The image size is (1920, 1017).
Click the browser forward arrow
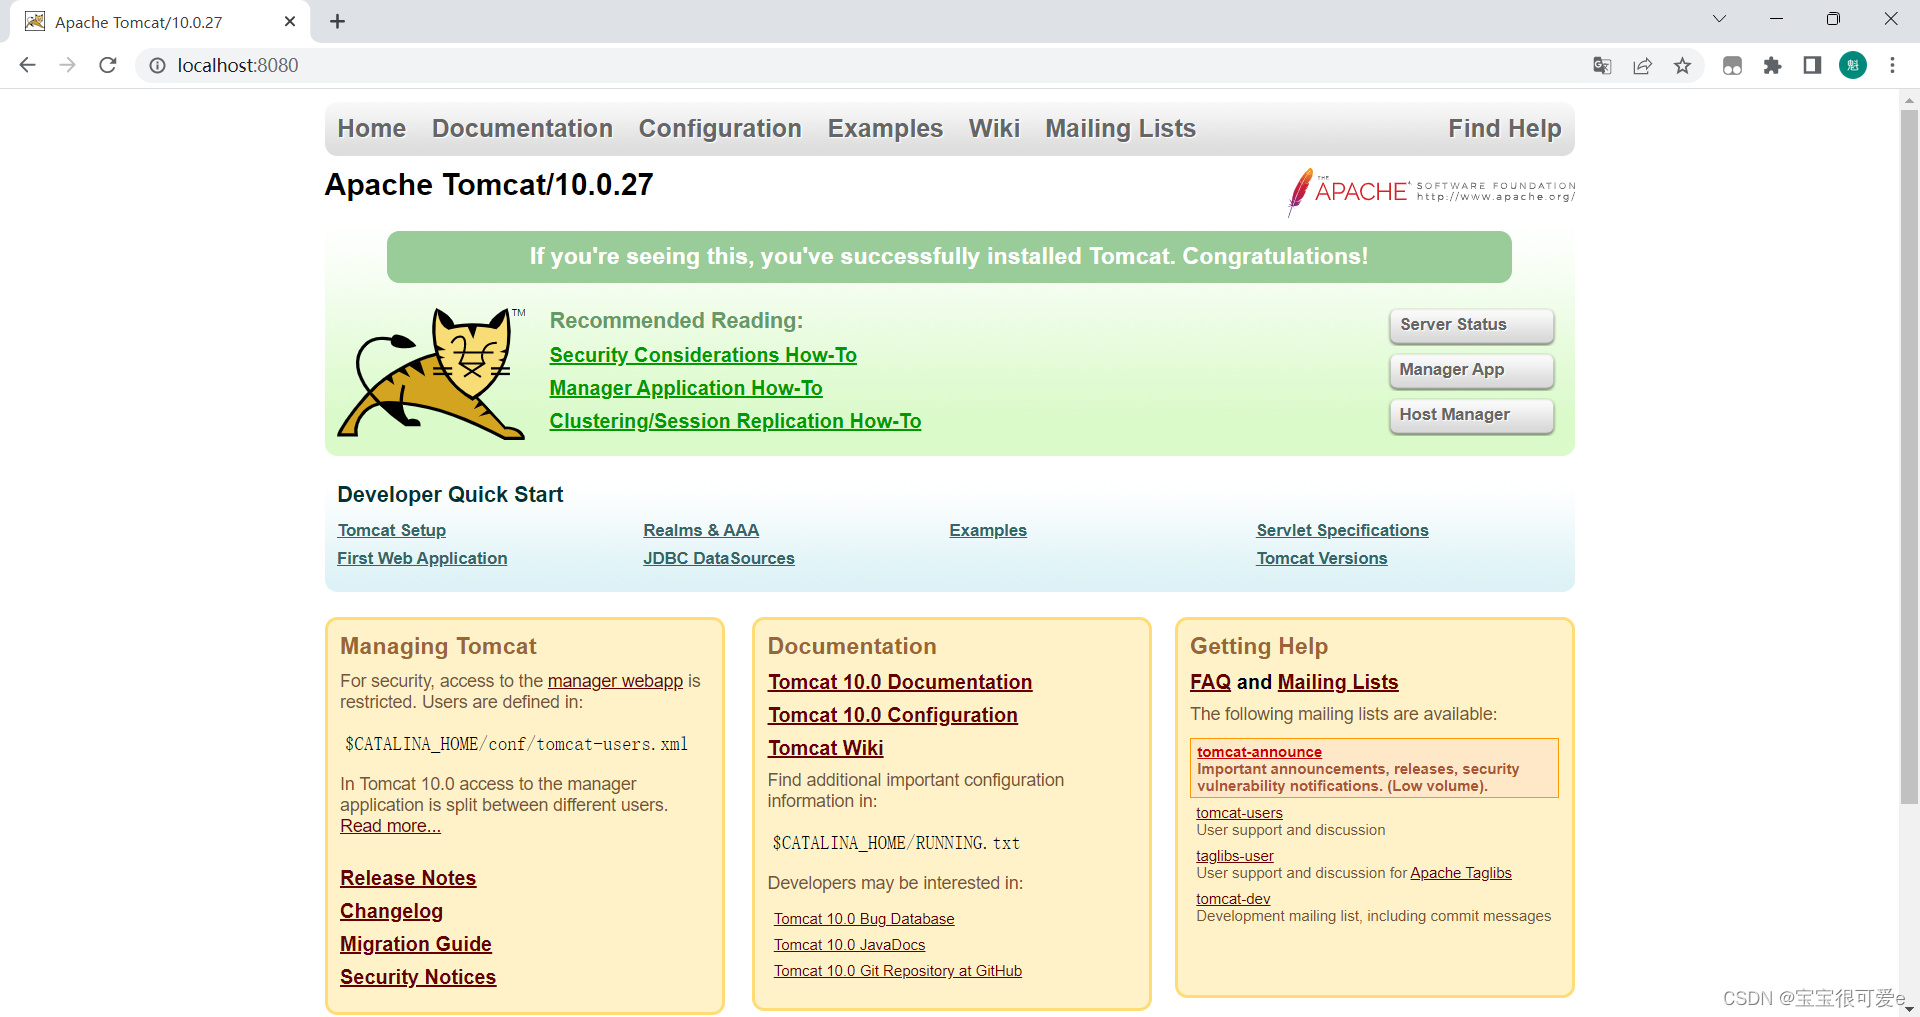click(x=67, y=65)
